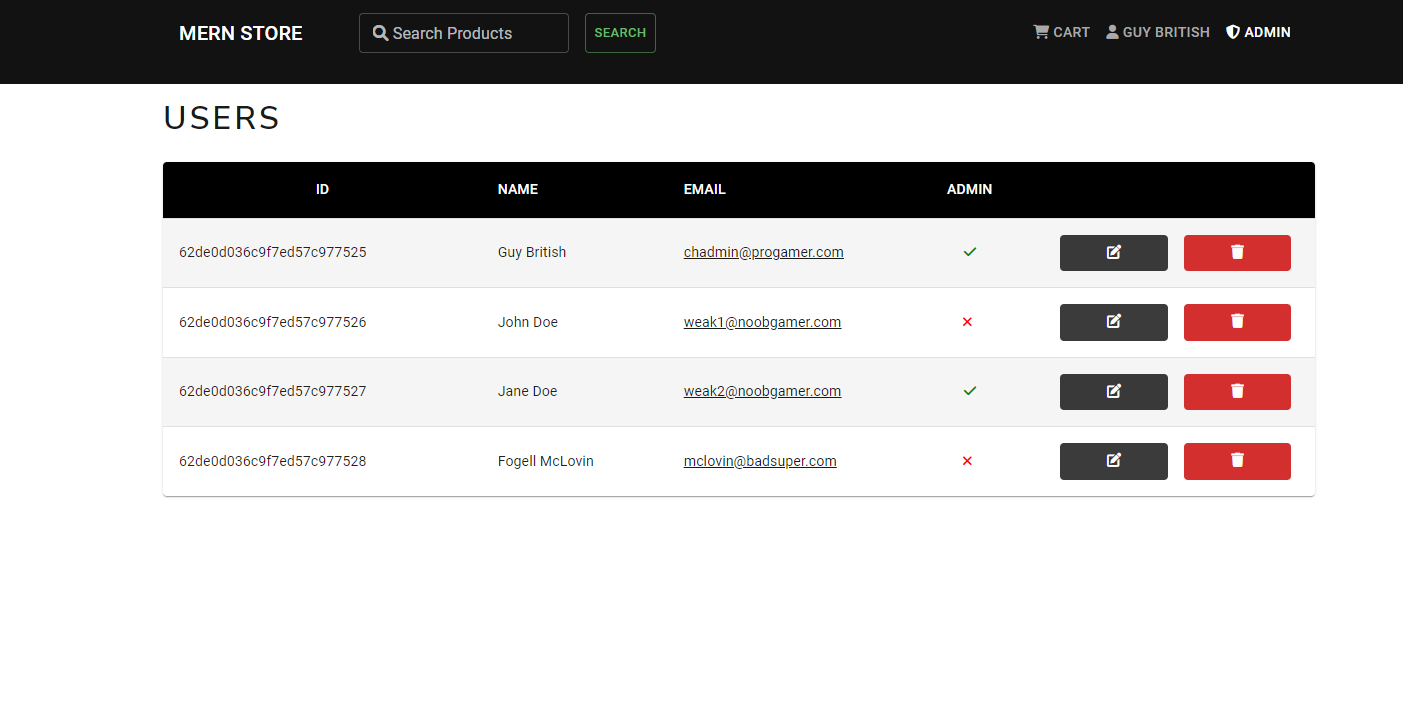Viewport: 1403px width, 705px height.
Task: Open the Cart page
Action: point(1061,32)
